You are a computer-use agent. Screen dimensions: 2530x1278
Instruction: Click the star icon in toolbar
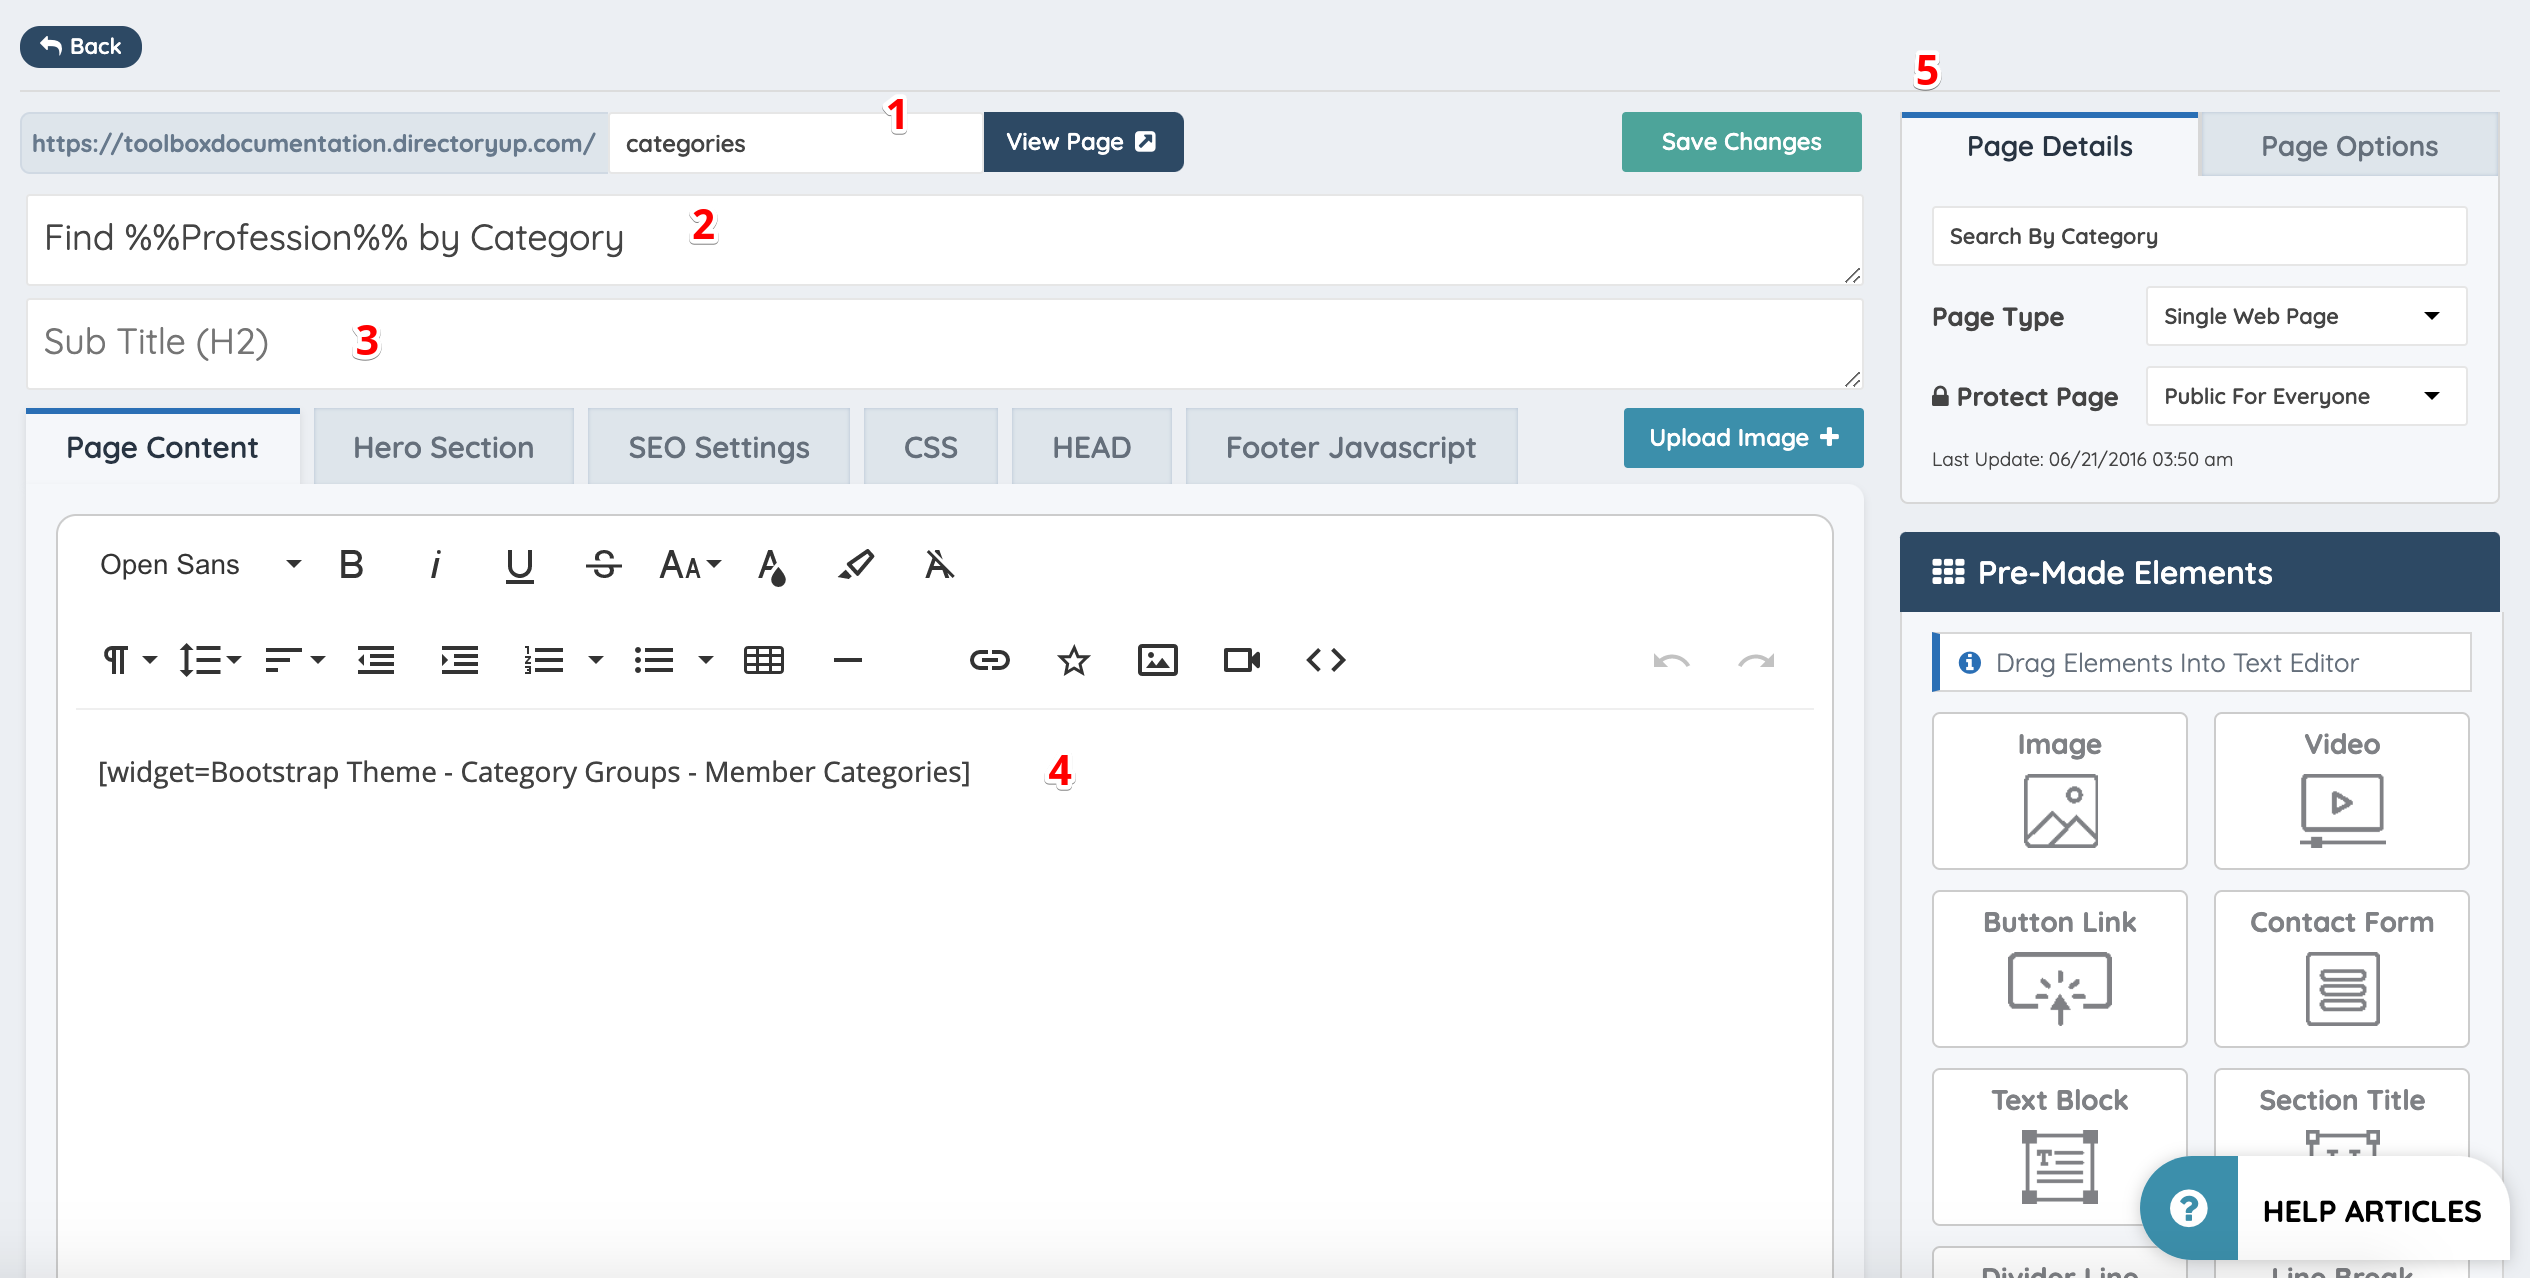point(1073,660)
